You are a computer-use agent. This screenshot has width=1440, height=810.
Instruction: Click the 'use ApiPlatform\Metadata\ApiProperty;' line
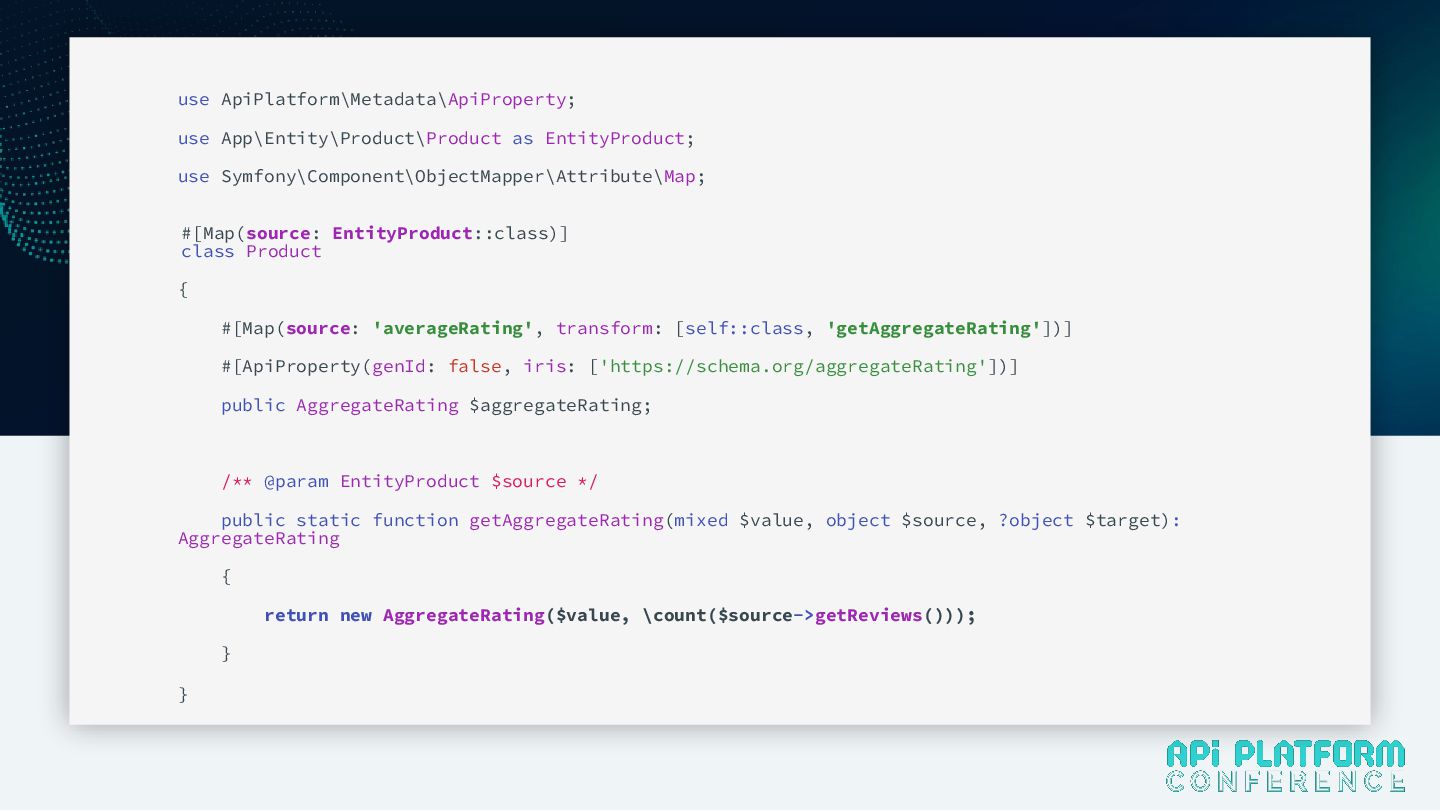point(377,100)
